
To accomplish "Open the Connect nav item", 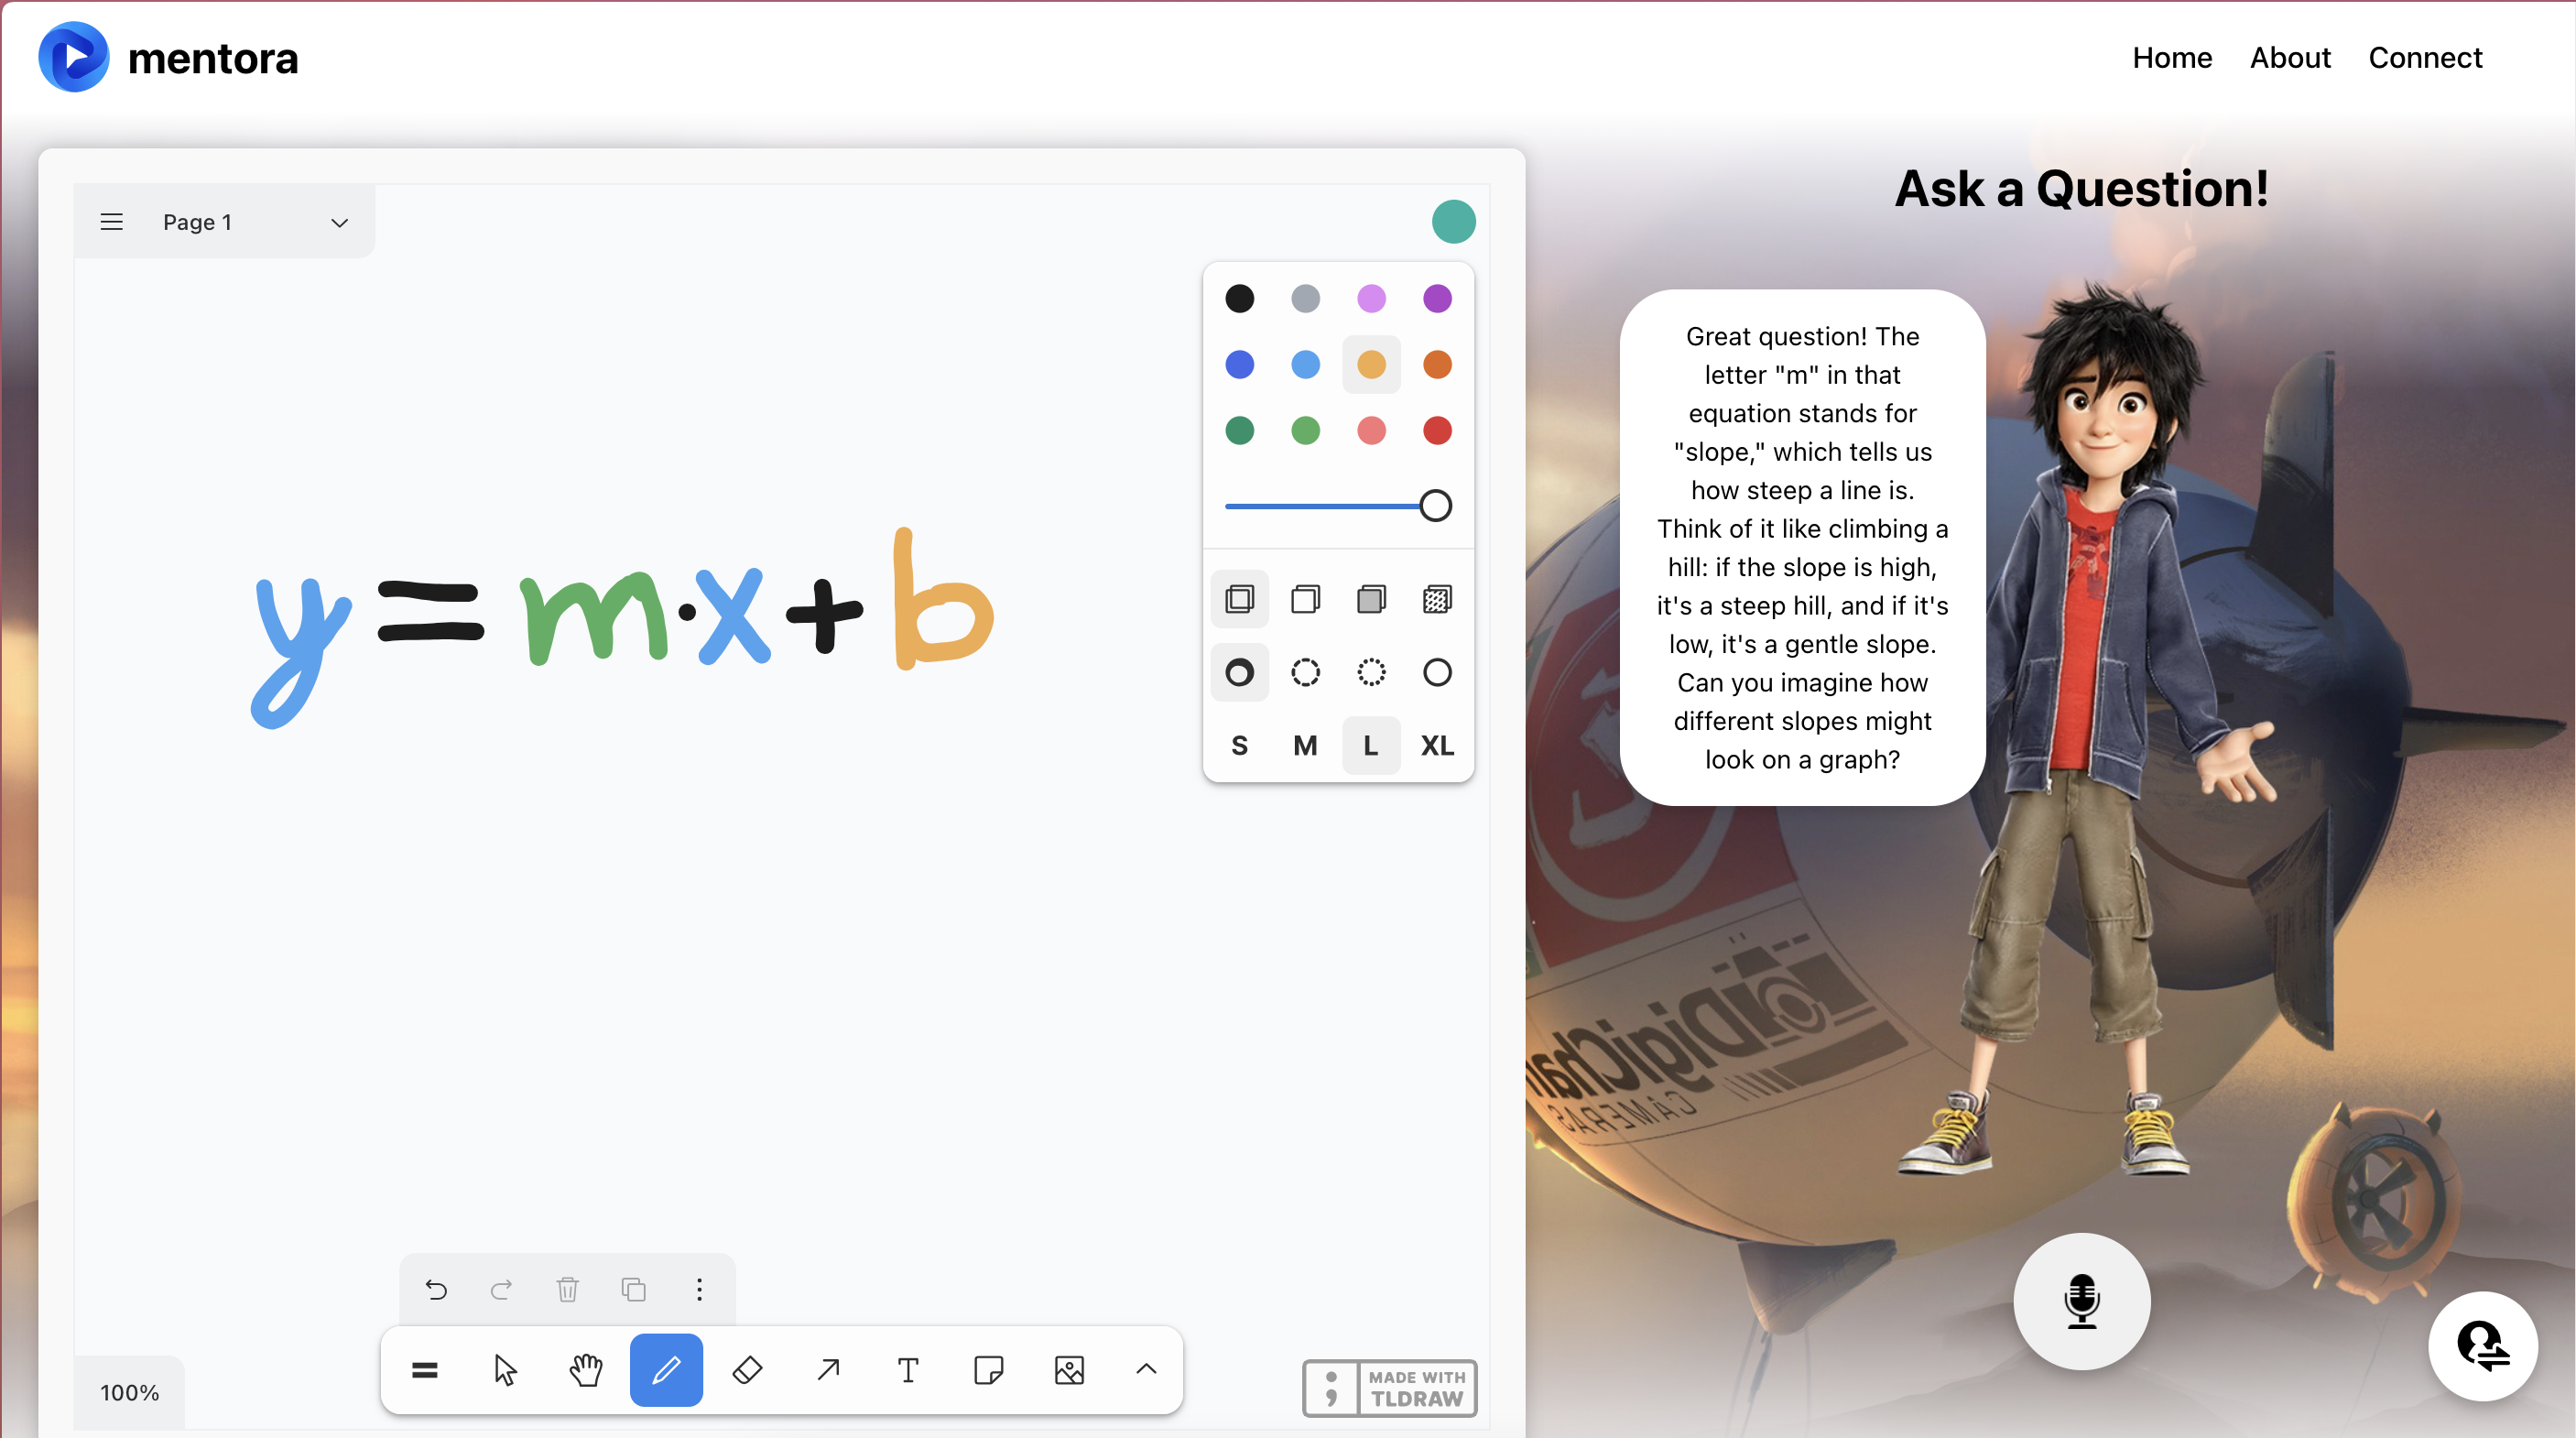I will coord(2424,58).
